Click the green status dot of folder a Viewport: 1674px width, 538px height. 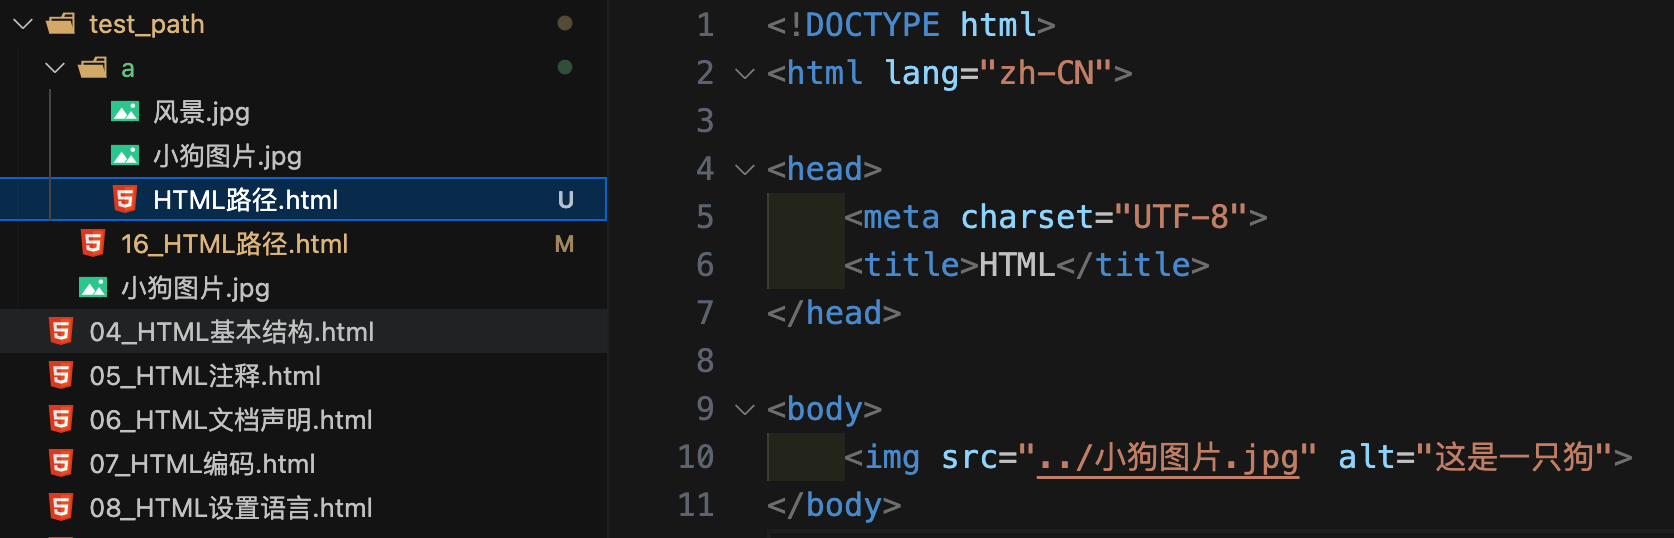pos(565,67)
